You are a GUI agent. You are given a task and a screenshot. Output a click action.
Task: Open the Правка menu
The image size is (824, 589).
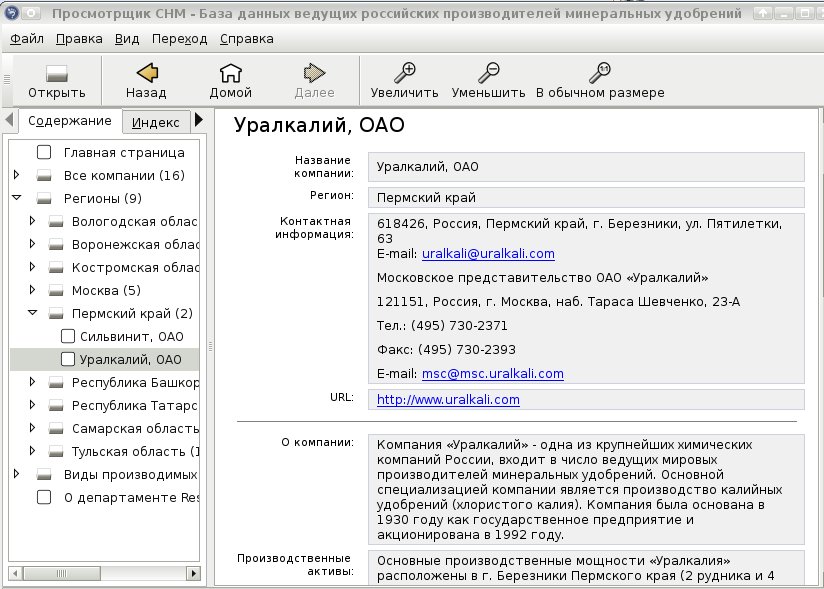79,39
